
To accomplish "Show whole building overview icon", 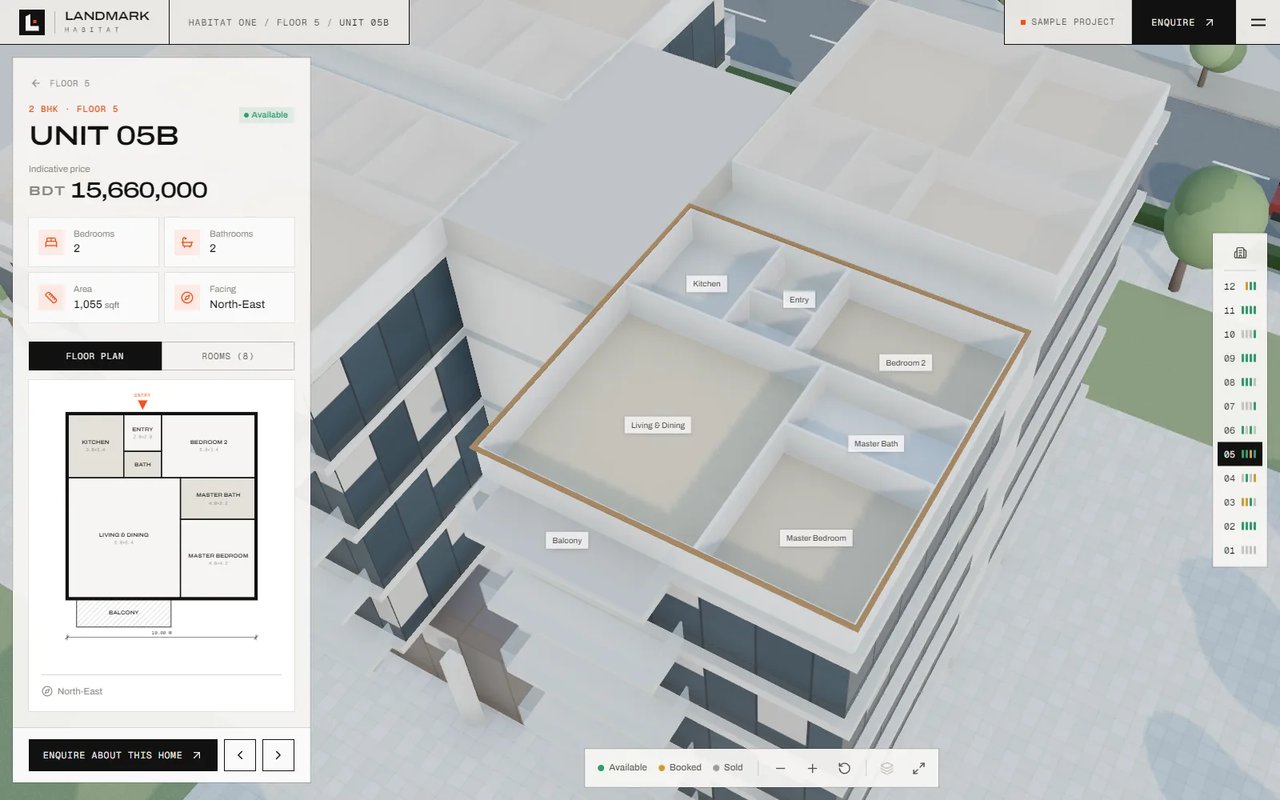I will pyautogui.click(x=1240, y=253).
